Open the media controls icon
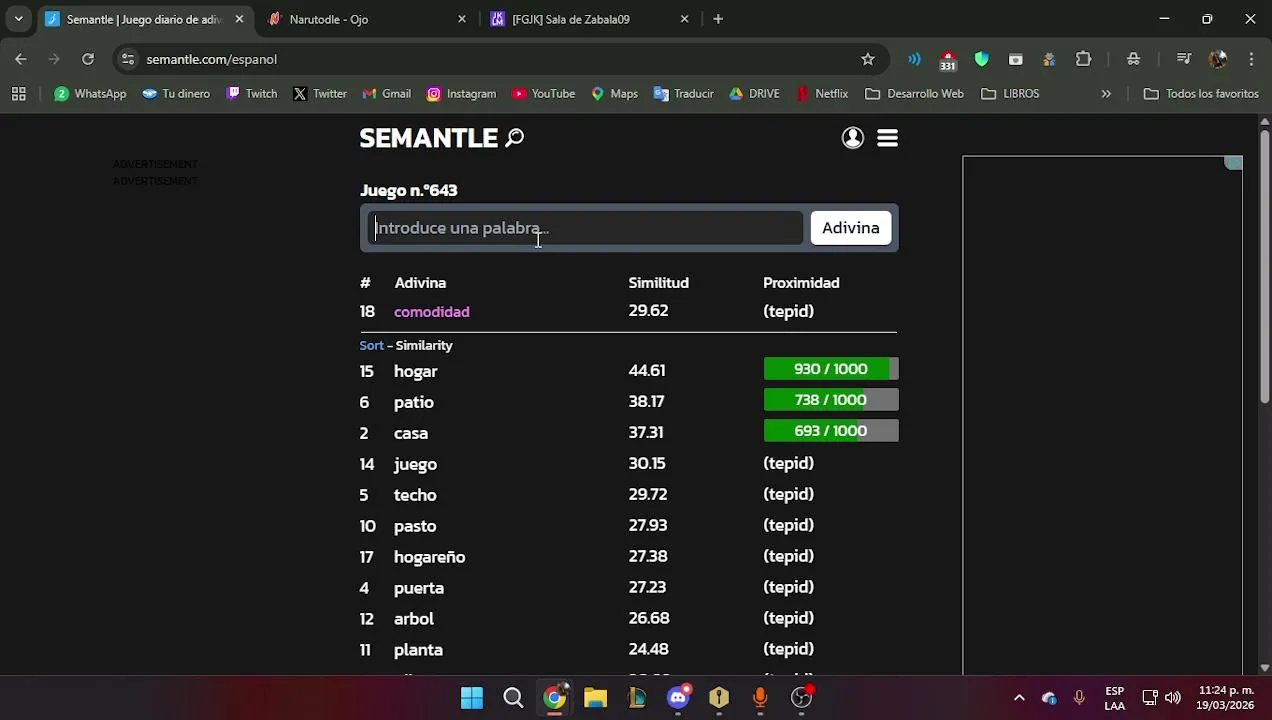This screenshot has height=720, width=1272. click(x=1184, y=59)
